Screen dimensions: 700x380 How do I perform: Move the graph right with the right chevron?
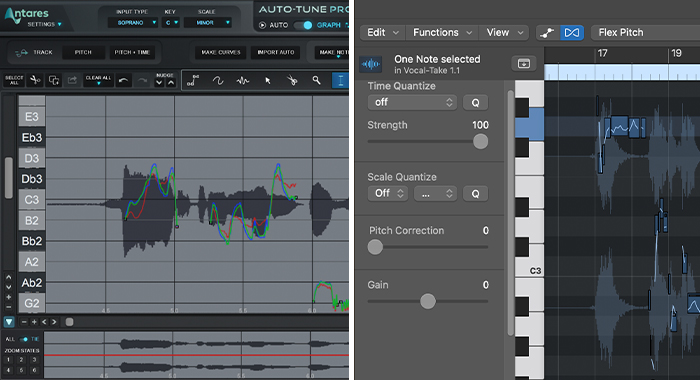pos(54,322)
